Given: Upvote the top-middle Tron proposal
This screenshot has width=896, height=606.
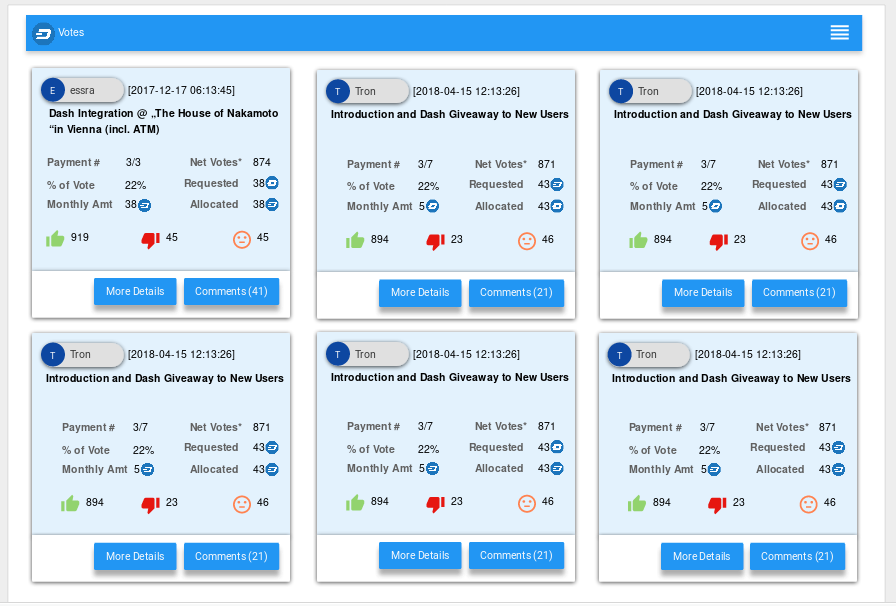Looking at the screenshot, I should [x=355, y=240].
